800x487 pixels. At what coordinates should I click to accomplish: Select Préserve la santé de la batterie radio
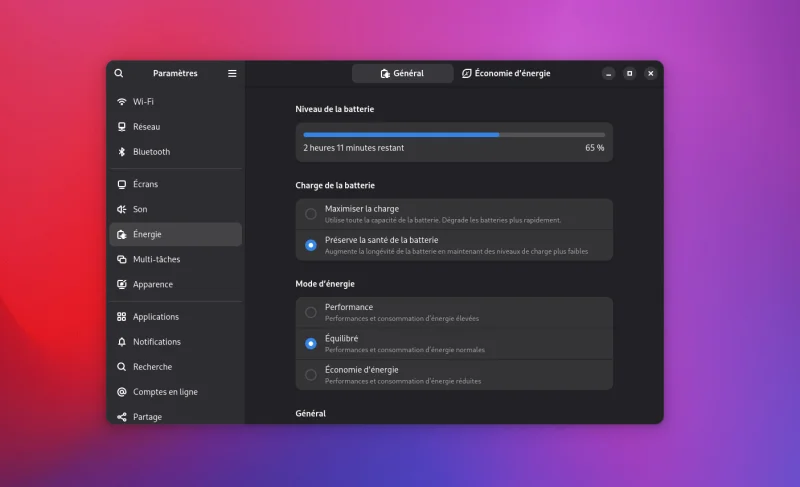point(310,245)
